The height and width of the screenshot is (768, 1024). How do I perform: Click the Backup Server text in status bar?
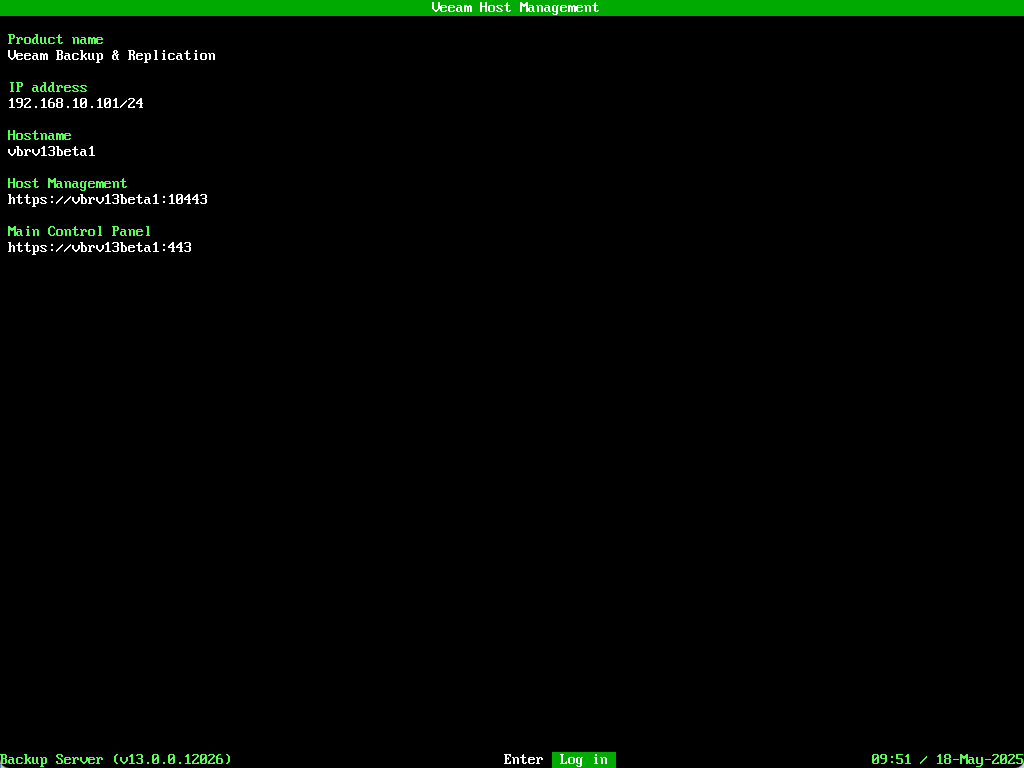pyautogui.click(x=52, y=760)
